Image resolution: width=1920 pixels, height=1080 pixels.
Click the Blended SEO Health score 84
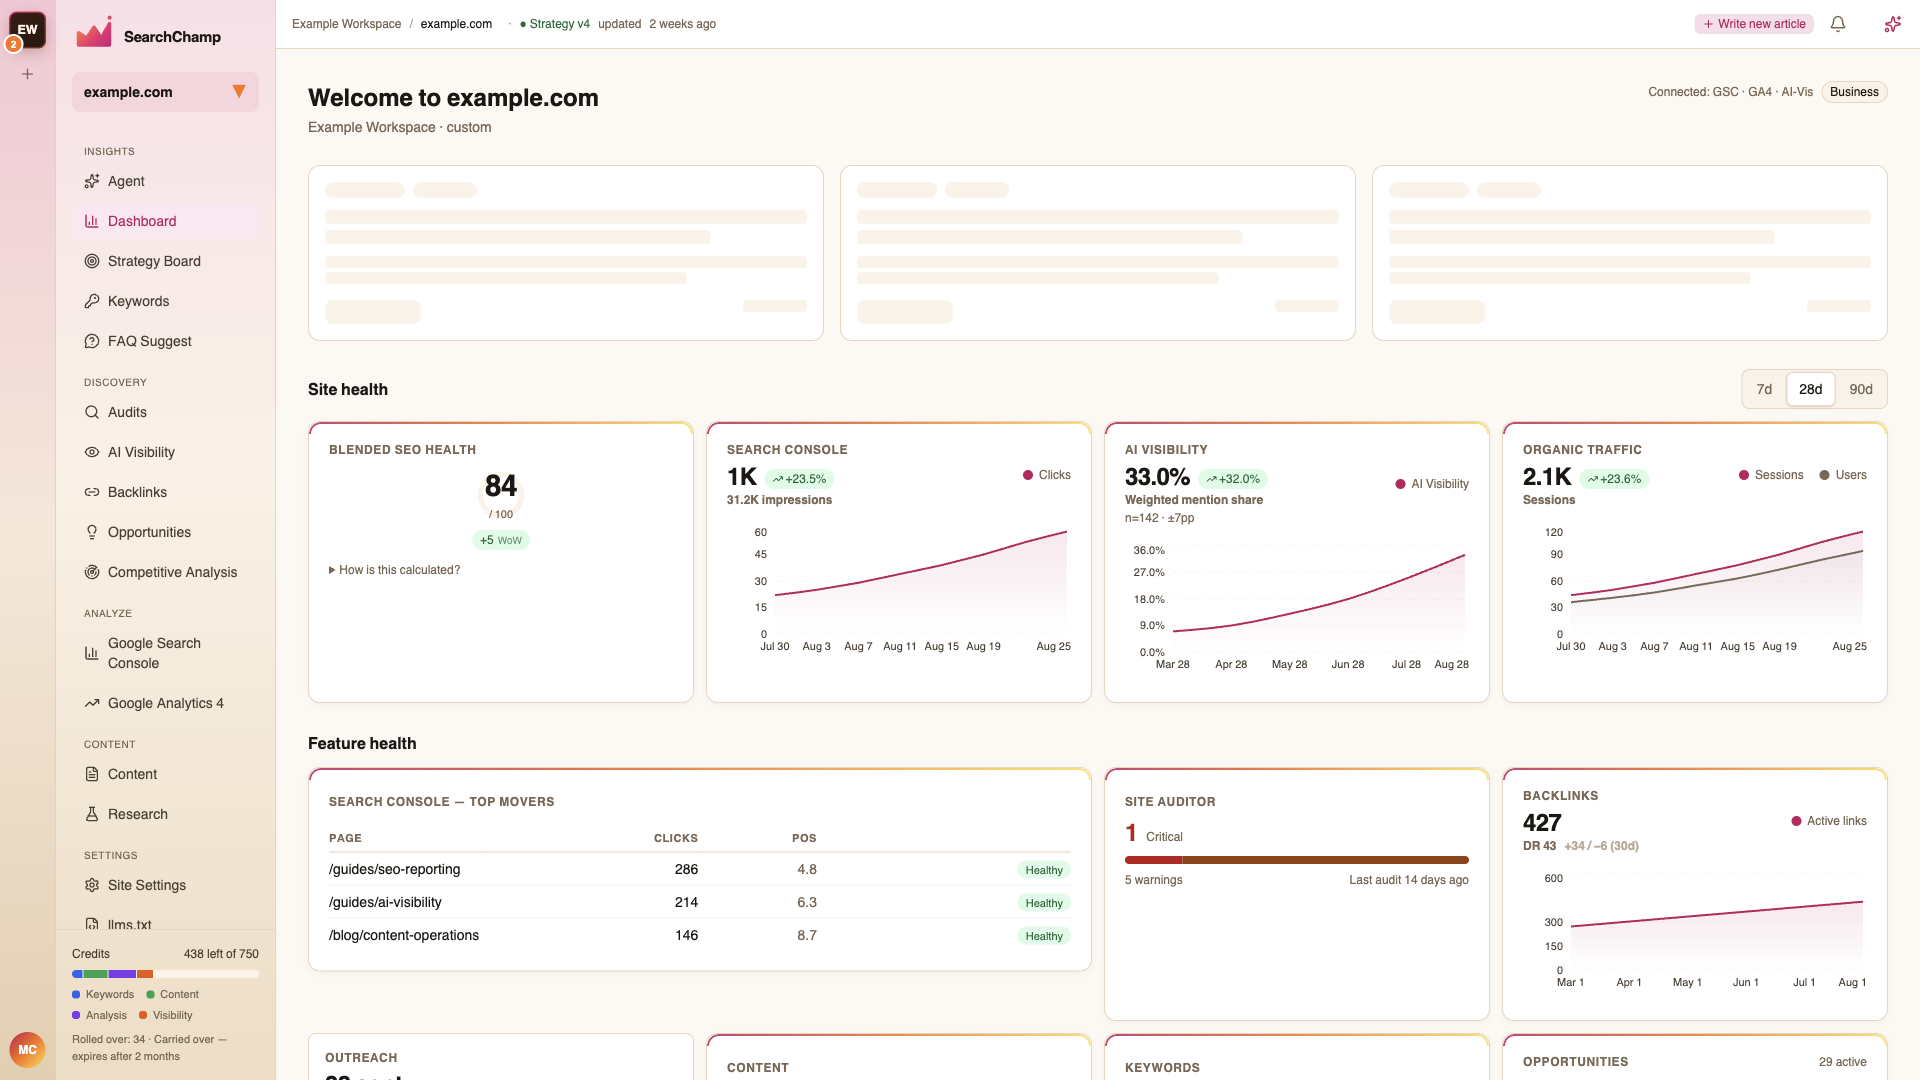click(501, 486)
